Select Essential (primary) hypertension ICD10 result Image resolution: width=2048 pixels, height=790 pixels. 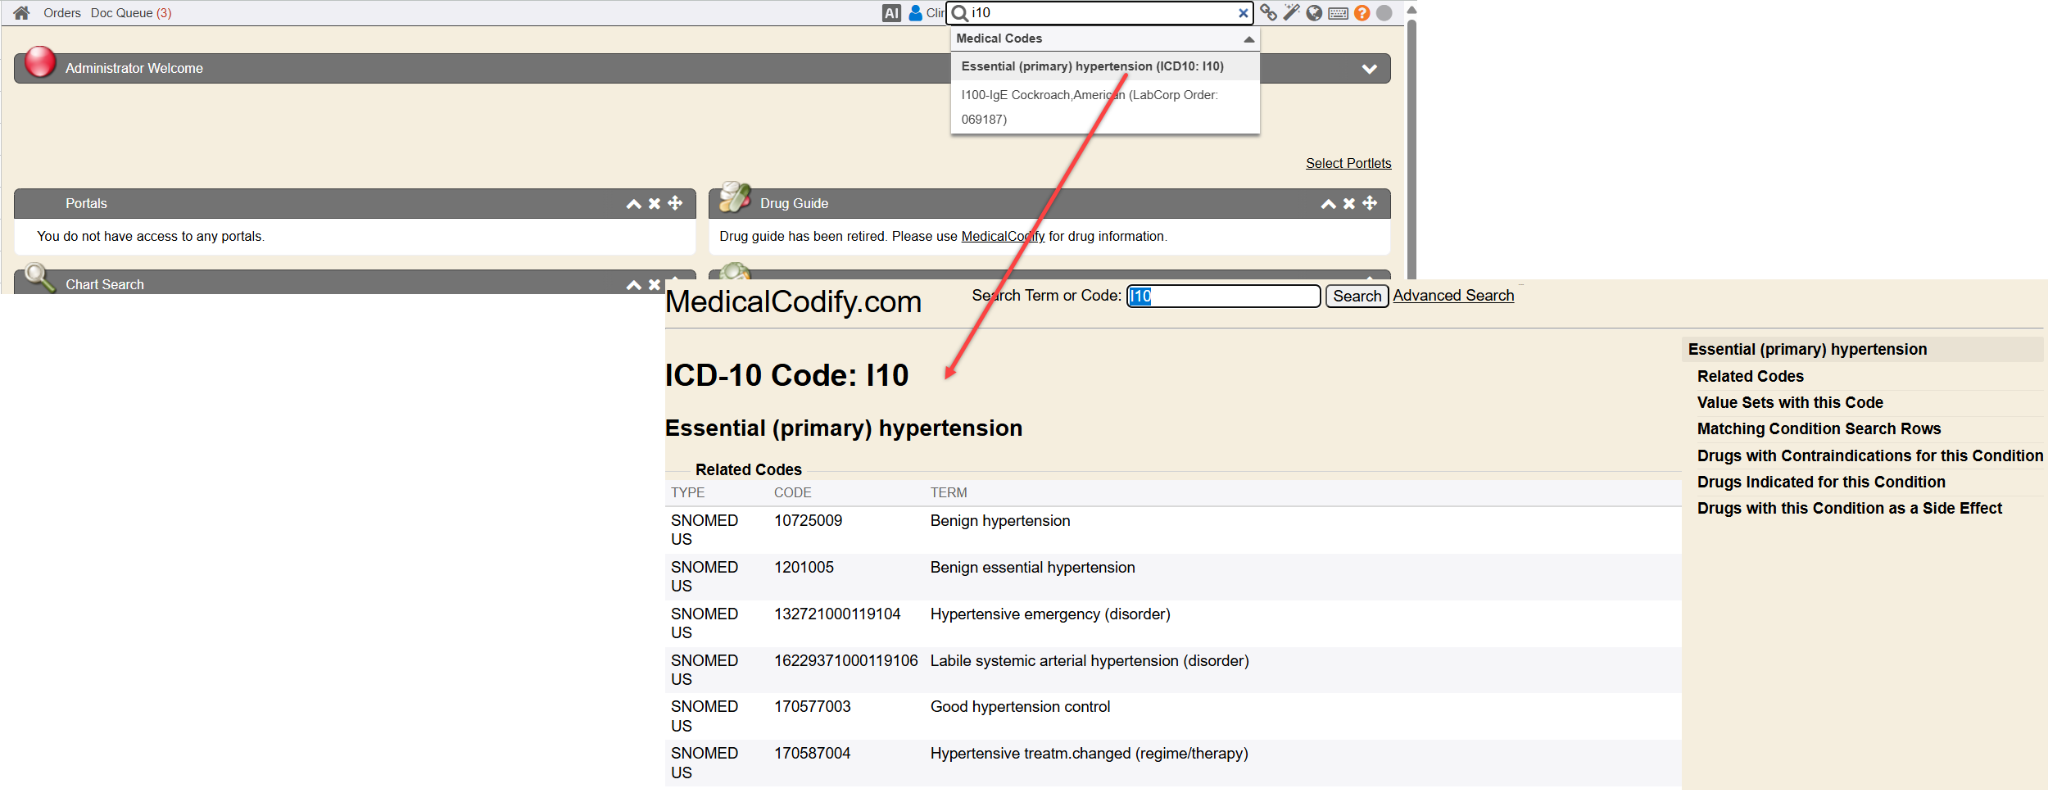(1092, 66)
